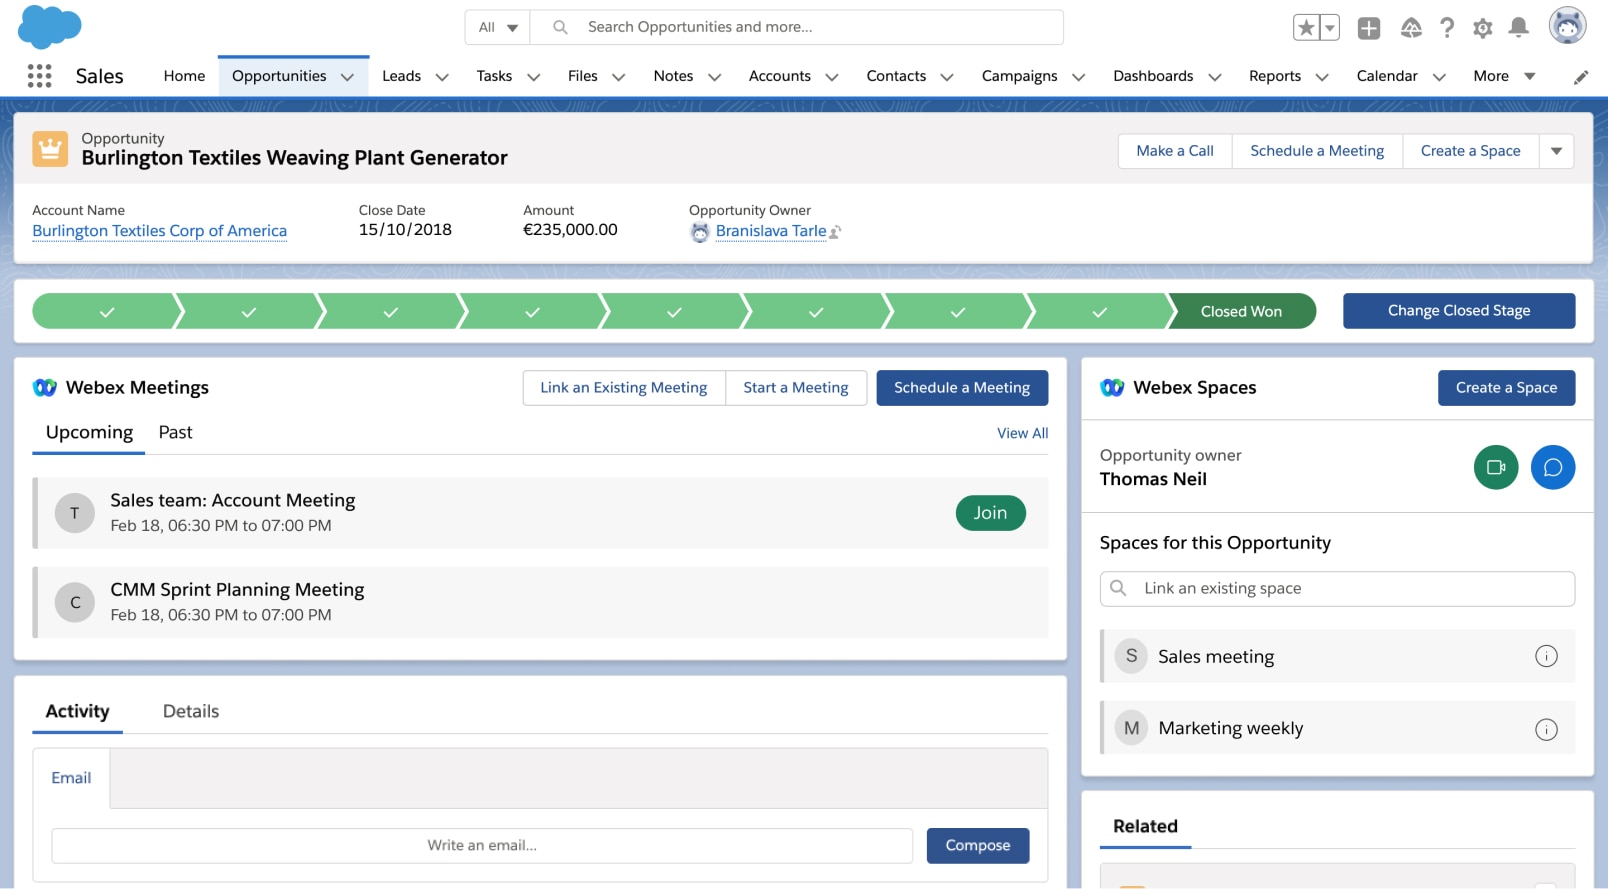Click the Webex Spaces logo icon
This screenshot has width=1608, height=889.
tap(1112, 388)
